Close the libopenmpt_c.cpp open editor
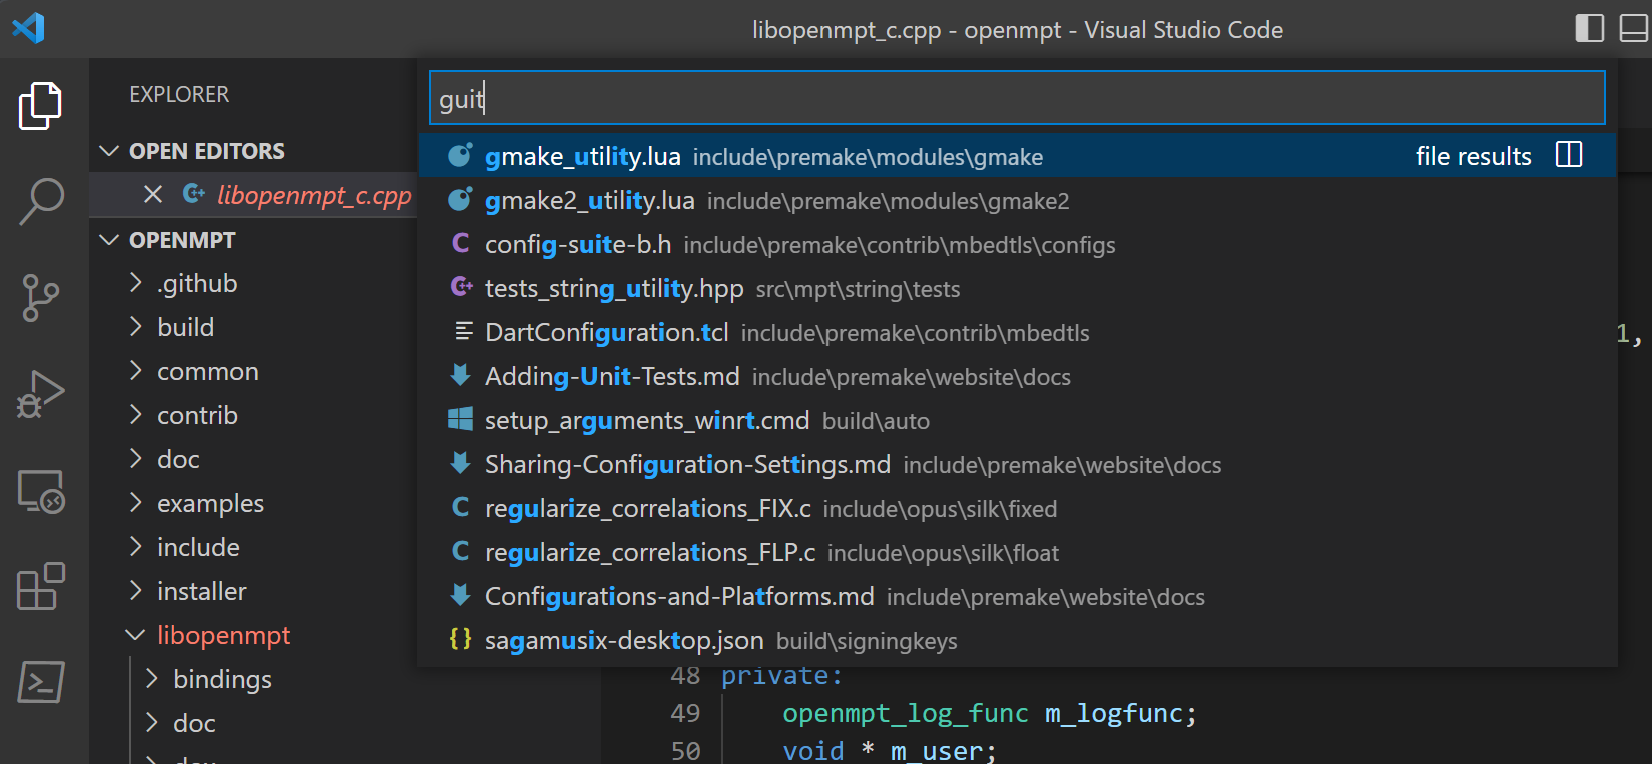Viewport: 1652px width, 764px height. click(x=153, y=194)
